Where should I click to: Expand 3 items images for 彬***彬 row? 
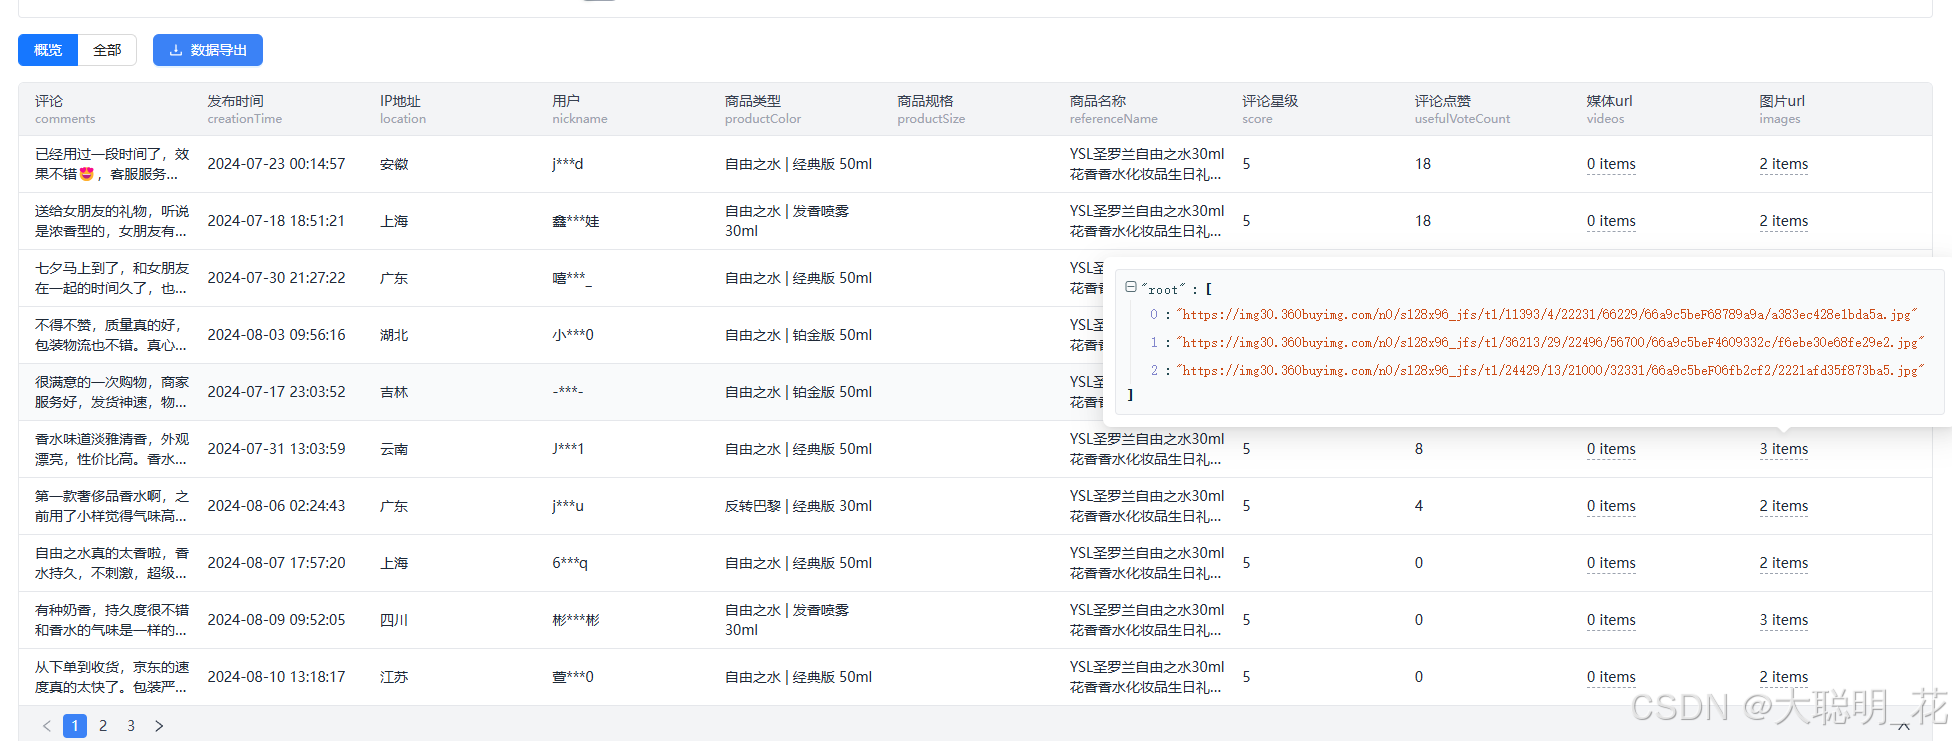point(1783,620)
